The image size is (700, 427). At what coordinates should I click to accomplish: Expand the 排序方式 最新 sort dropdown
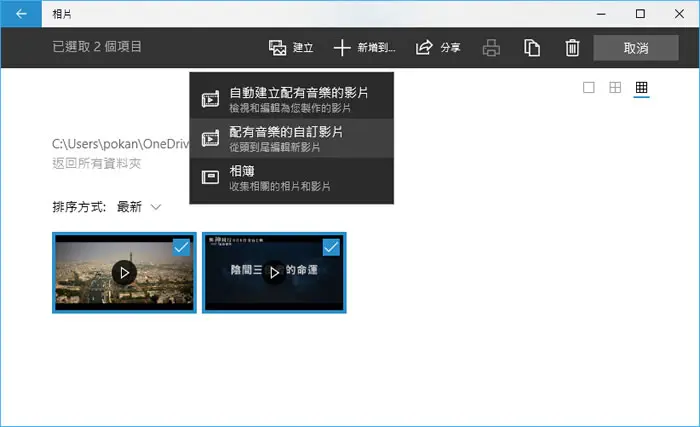point(138,207)
